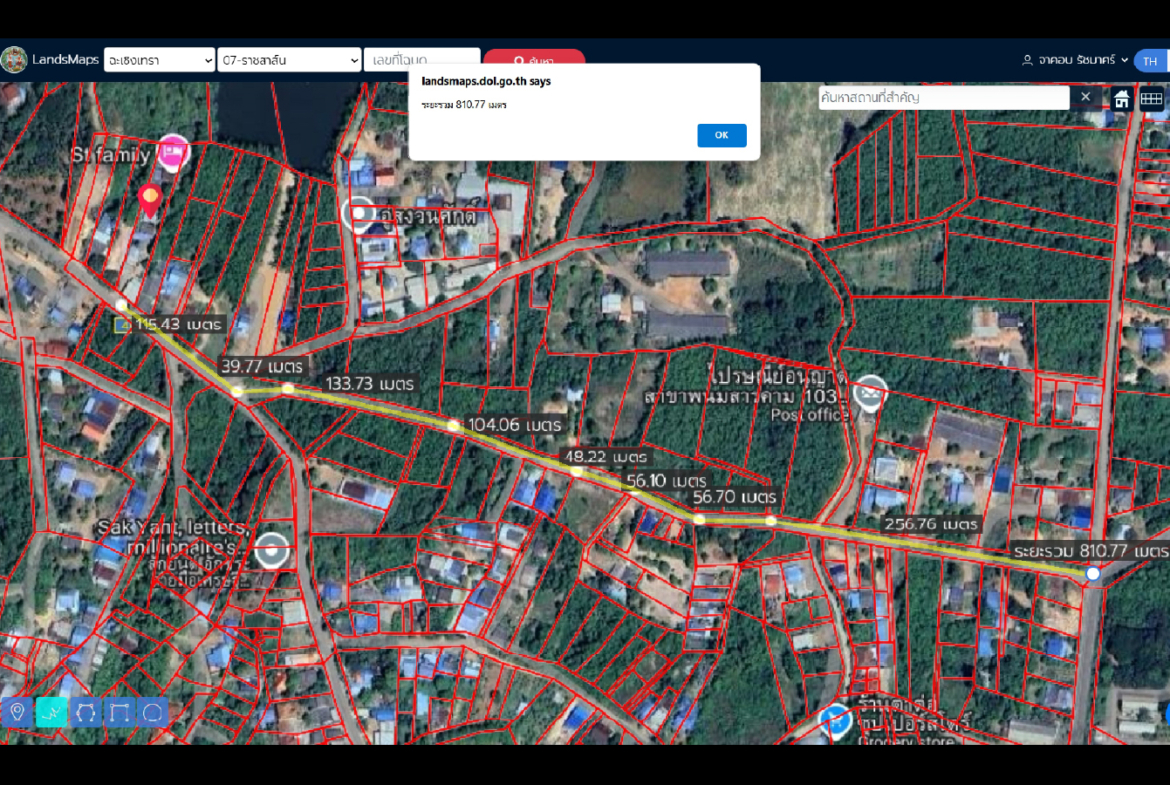The image size is (1170, 785).
Task: Click the 56.70 เมตร segment label
Action: 734,497
